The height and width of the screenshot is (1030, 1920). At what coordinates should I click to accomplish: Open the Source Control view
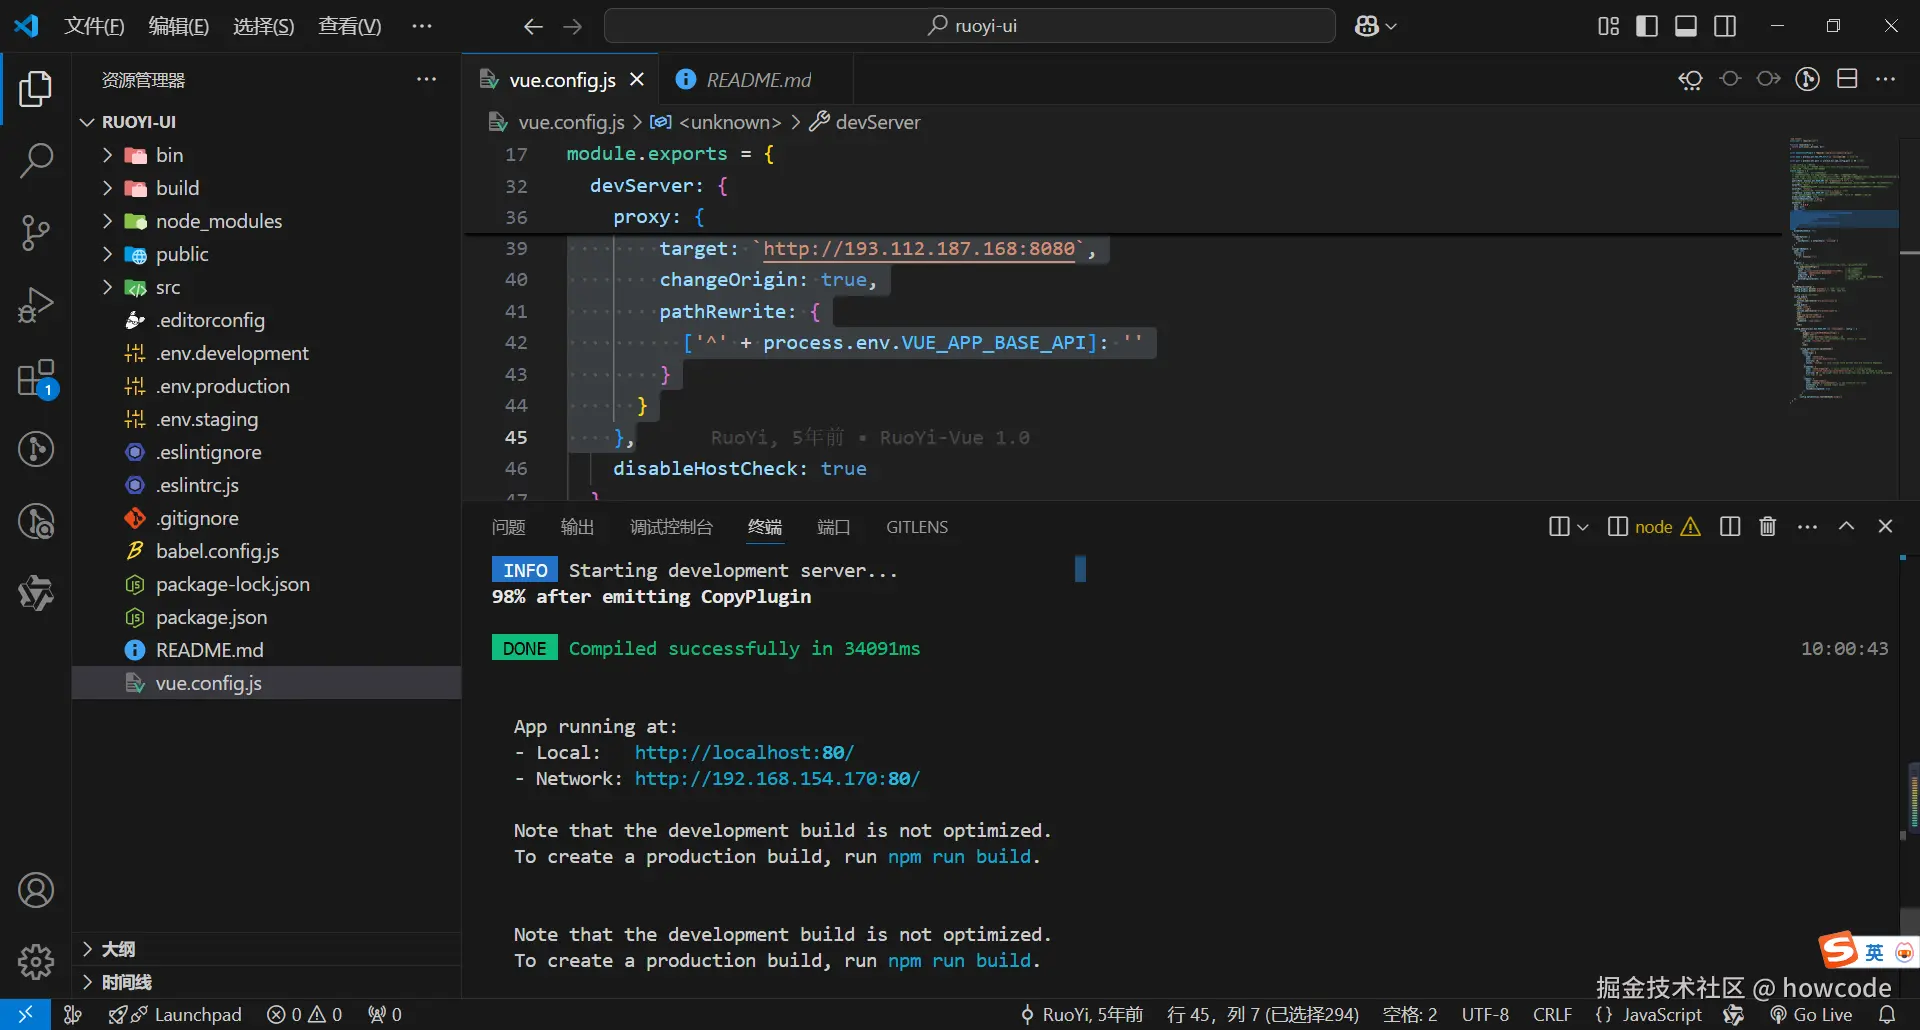pos(36,232)
